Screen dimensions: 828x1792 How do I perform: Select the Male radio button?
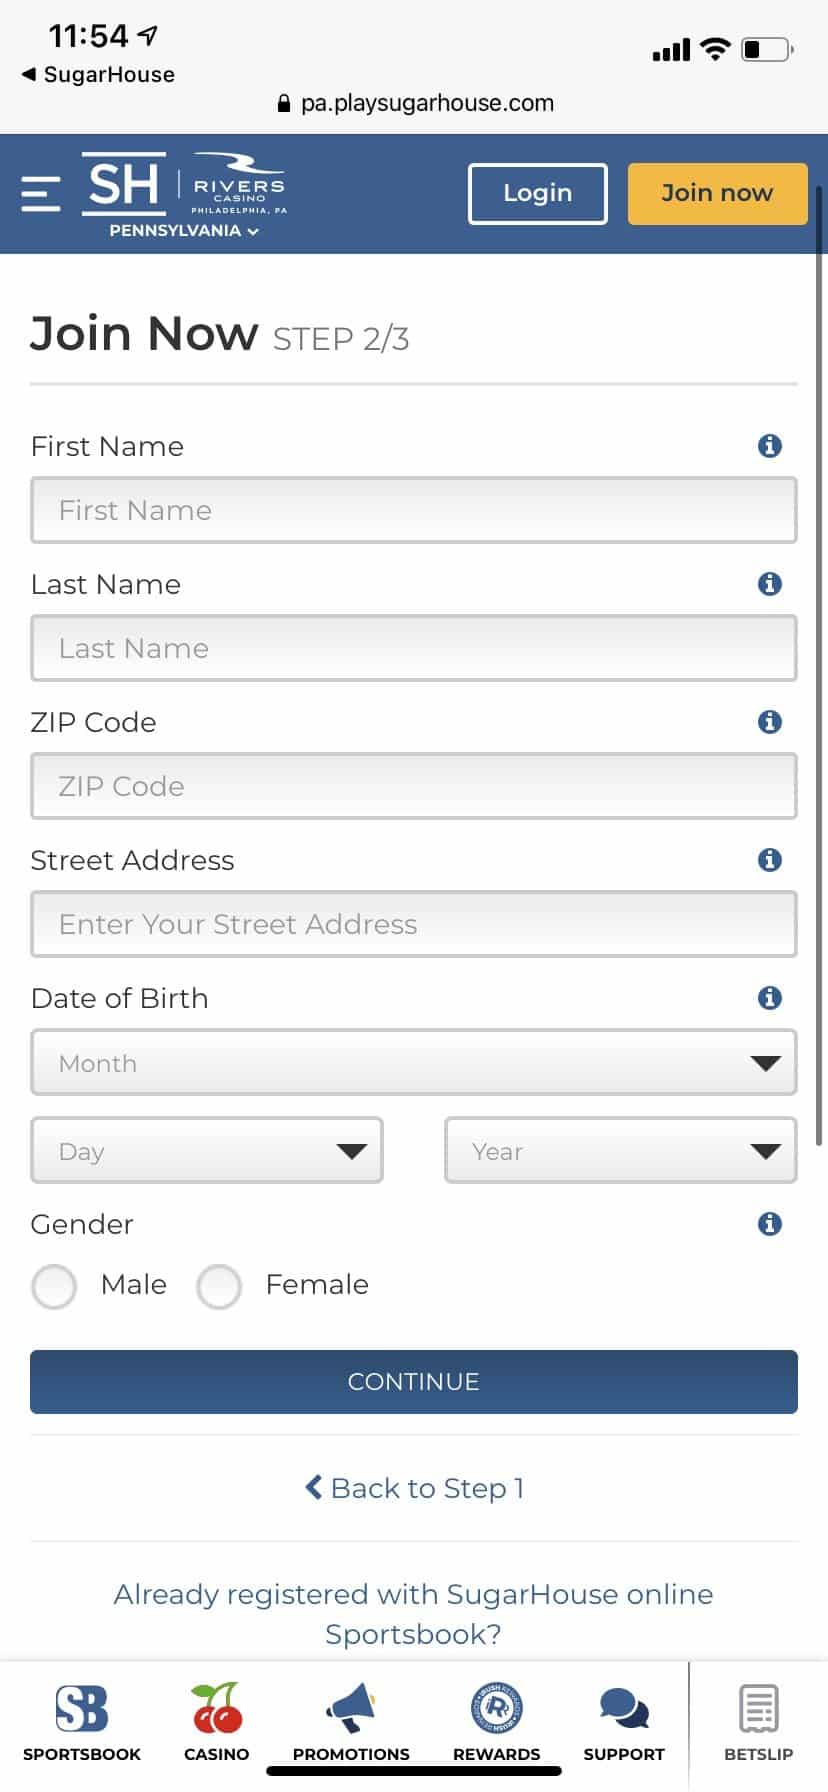click(54, 1286)
